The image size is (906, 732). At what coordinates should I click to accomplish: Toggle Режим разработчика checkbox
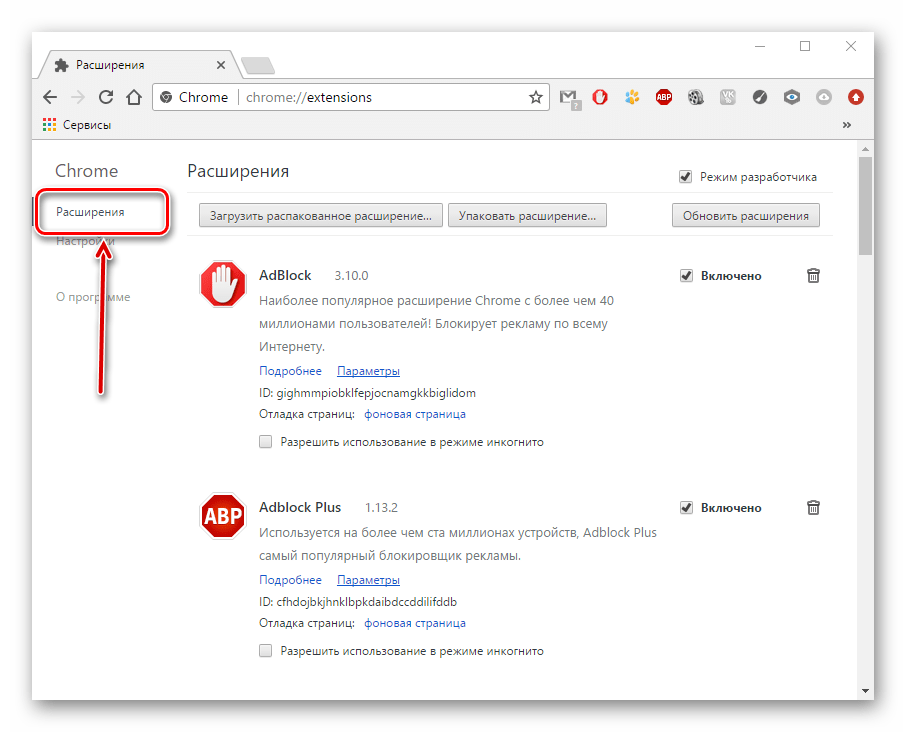click(x=686, y=177)
